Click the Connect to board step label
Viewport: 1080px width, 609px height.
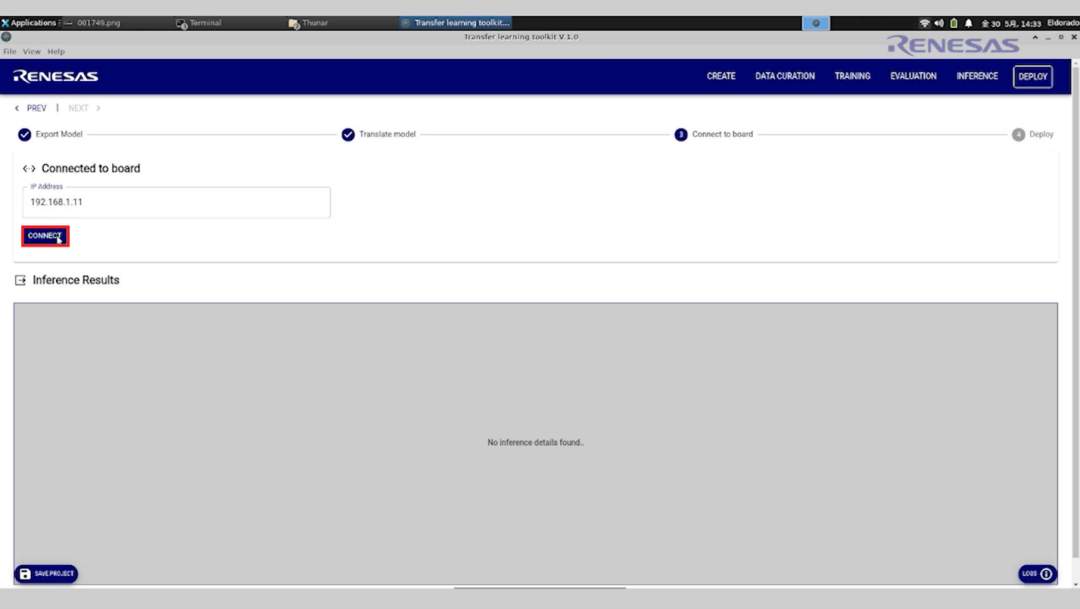tap(722, 134)
